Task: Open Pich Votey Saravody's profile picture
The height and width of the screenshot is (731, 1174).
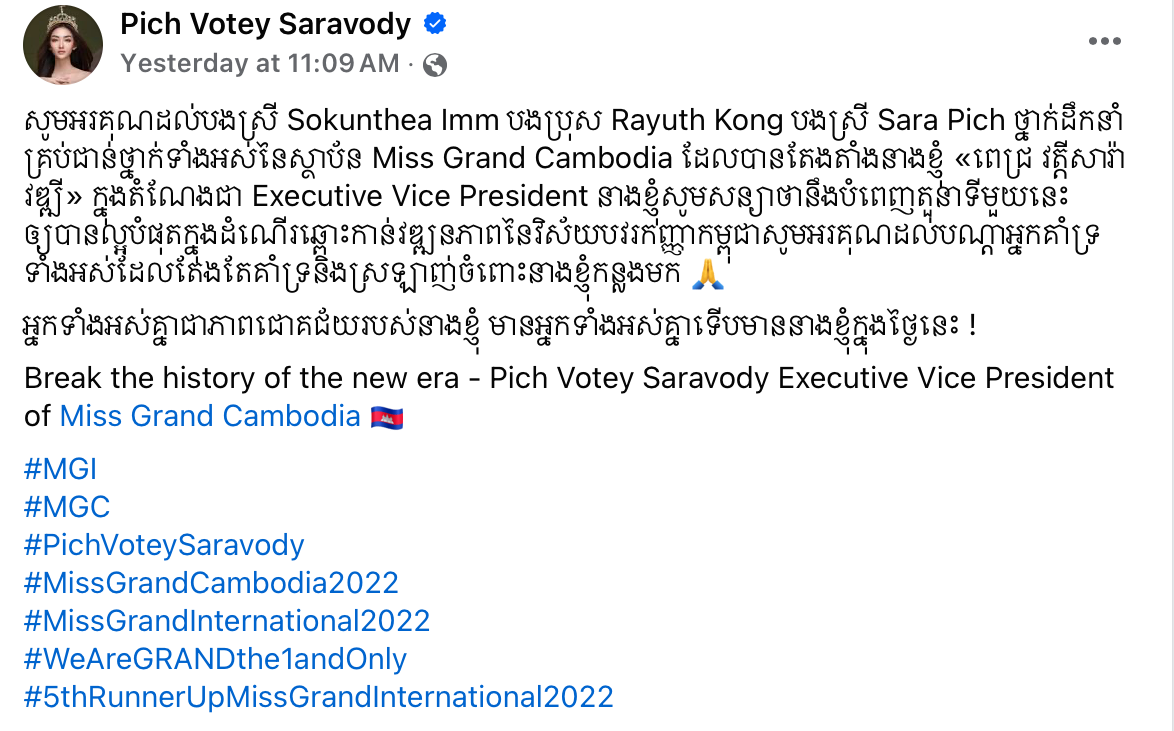Action: point(64,44)
